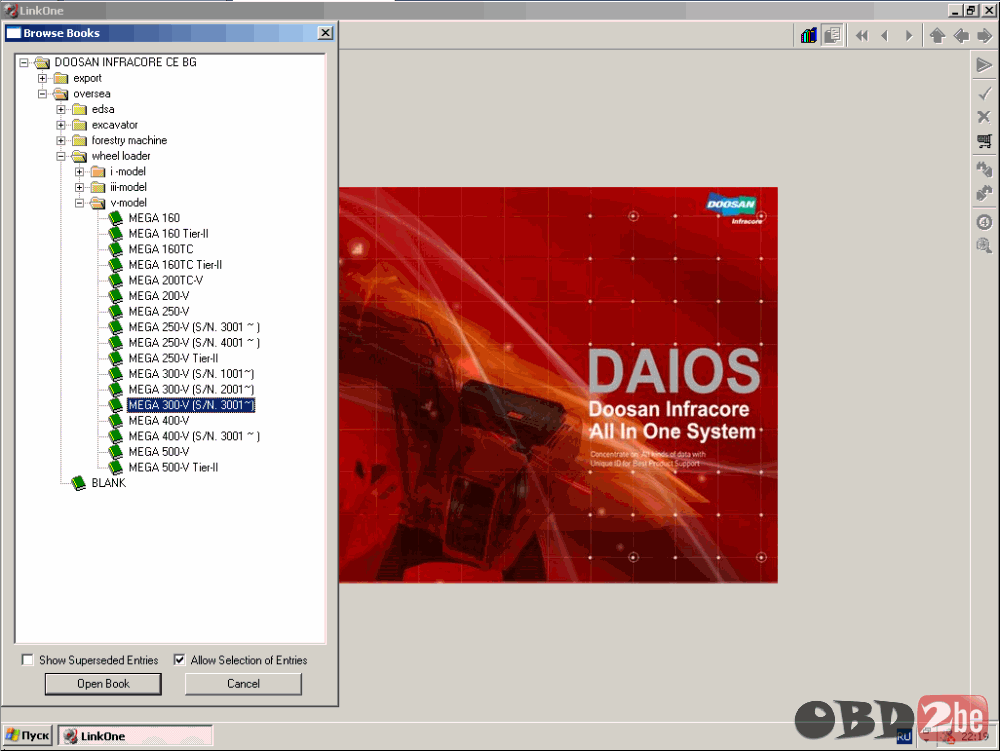Screen dimensions: 1000x751
Task: Select MEGA 160TC book
Action: click(x=161, y=249)
